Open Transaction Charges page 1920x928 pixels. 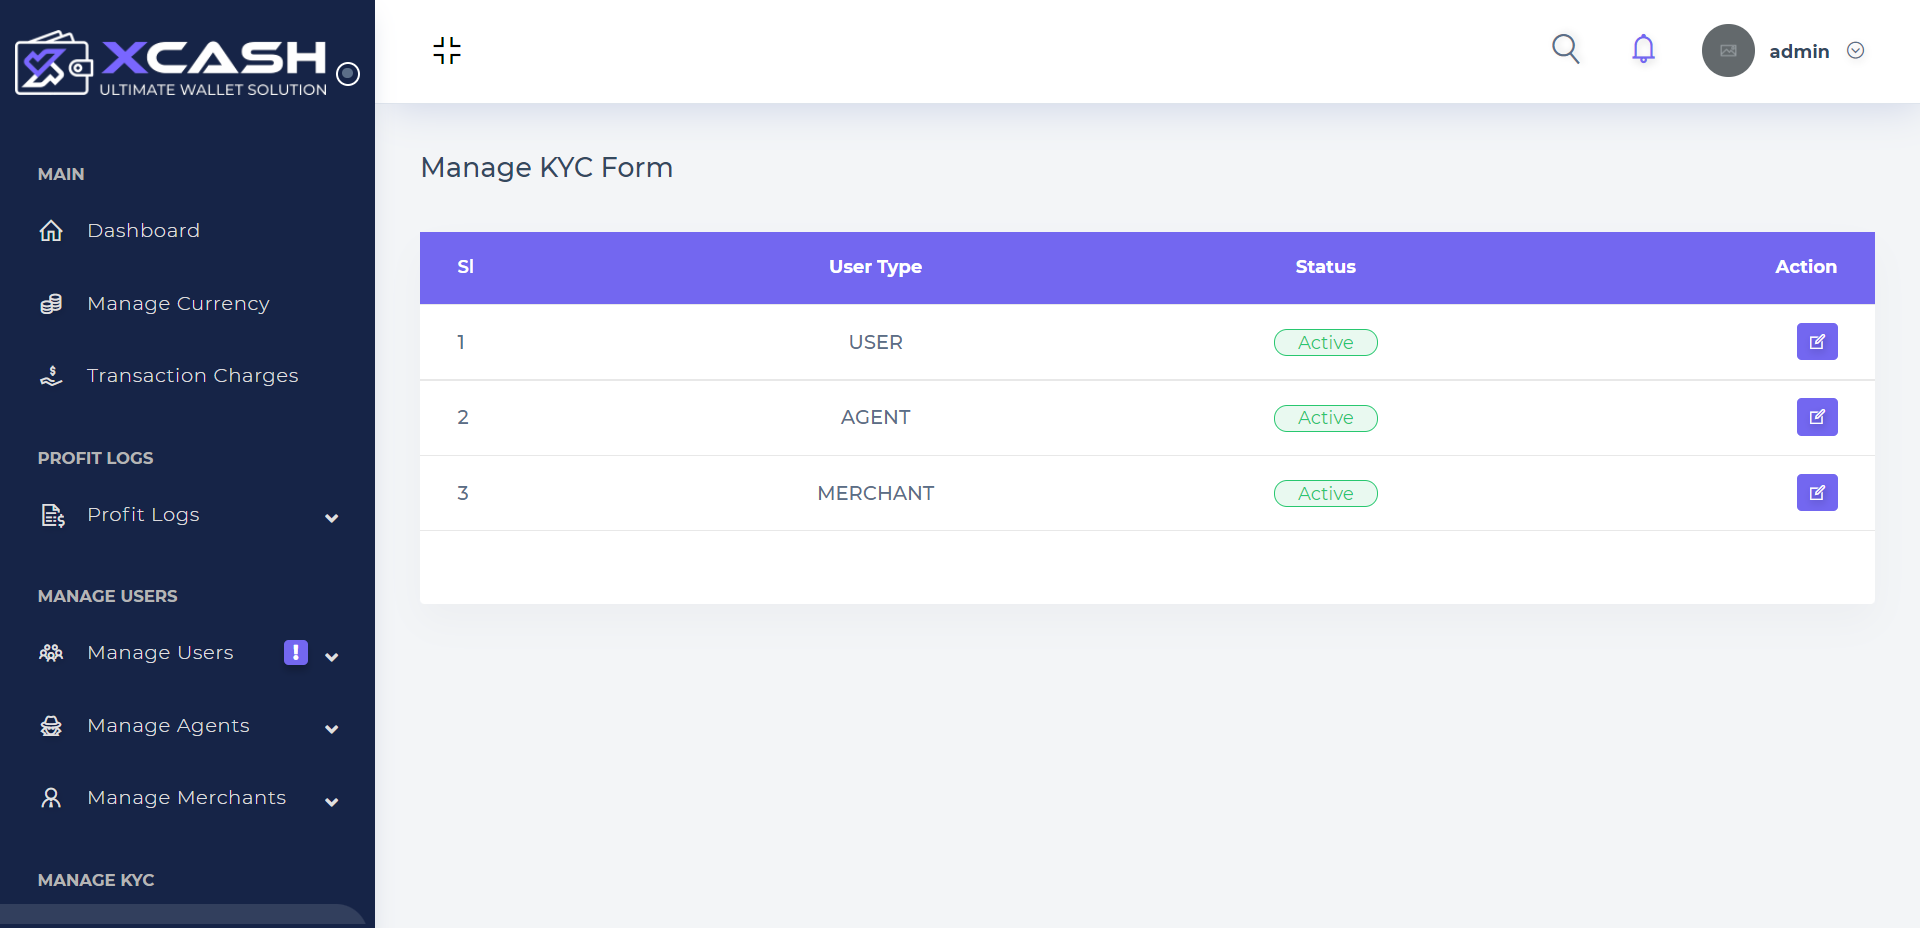tap(192, 376)
